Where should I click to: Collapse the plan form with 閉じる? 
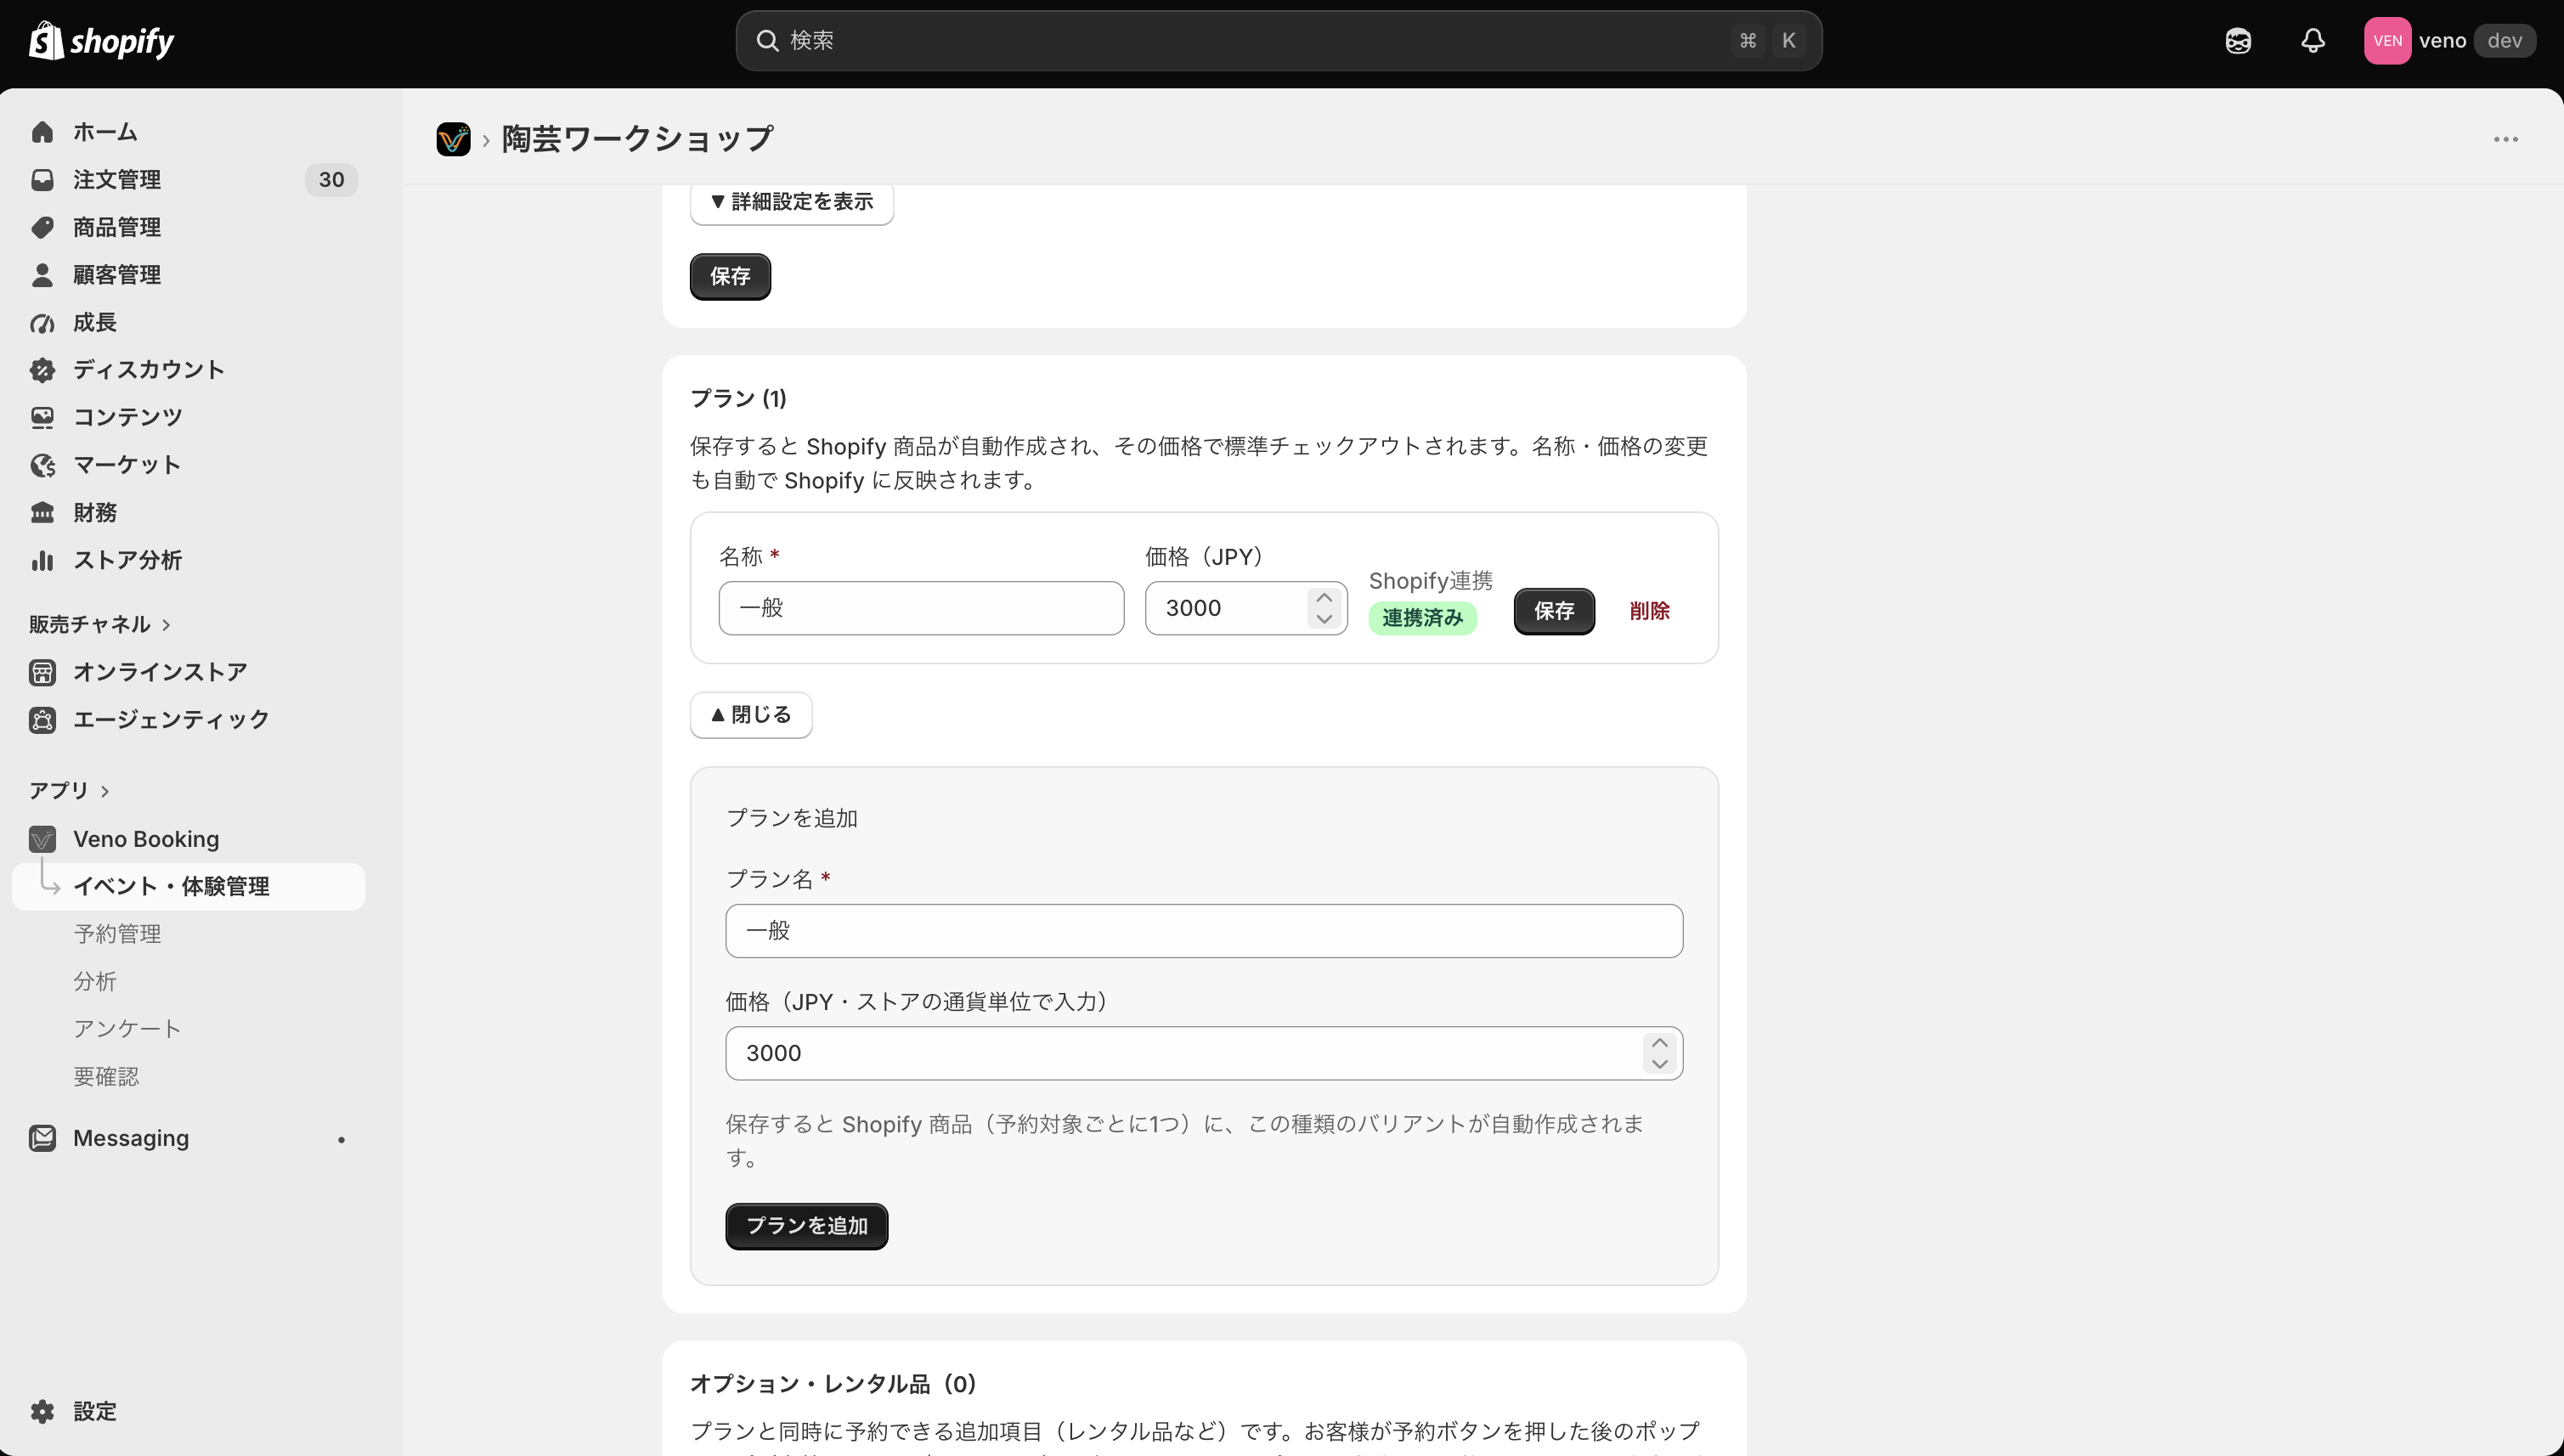click(751, 715)
